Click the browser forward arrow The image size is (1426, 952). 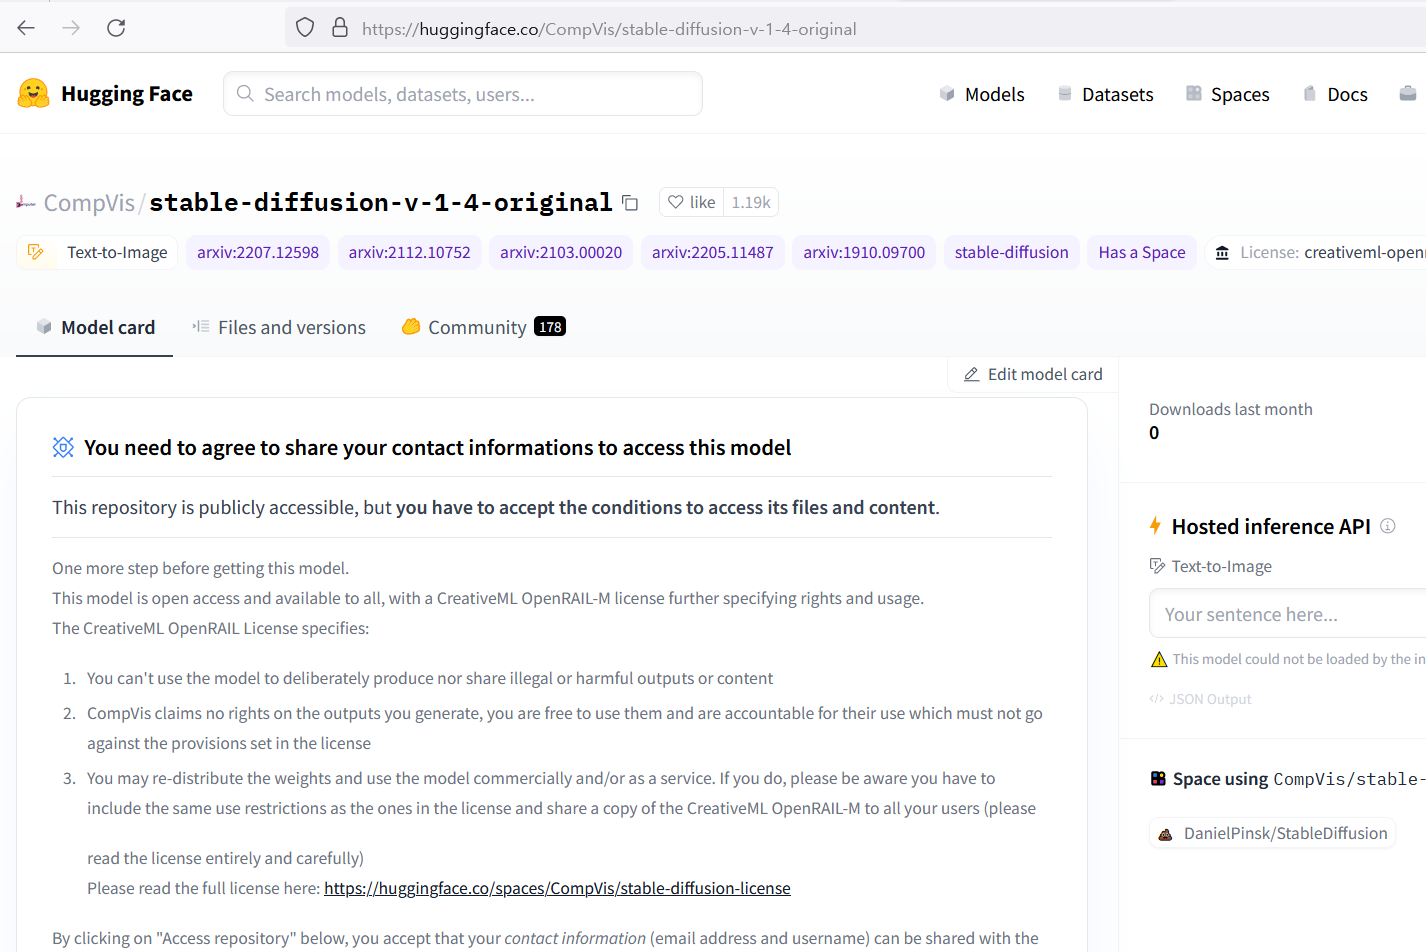coord(71,28)
